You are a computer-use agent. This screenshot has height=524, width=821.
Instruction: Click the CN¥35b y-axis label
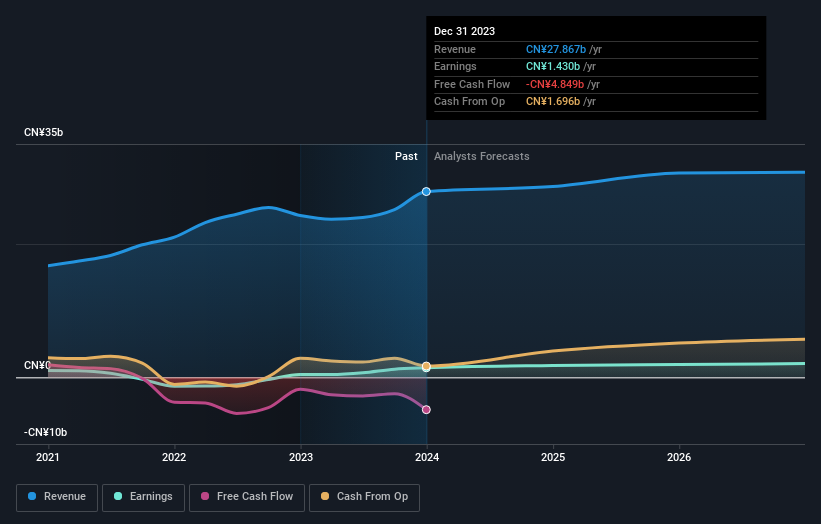[x=43, y=132]
